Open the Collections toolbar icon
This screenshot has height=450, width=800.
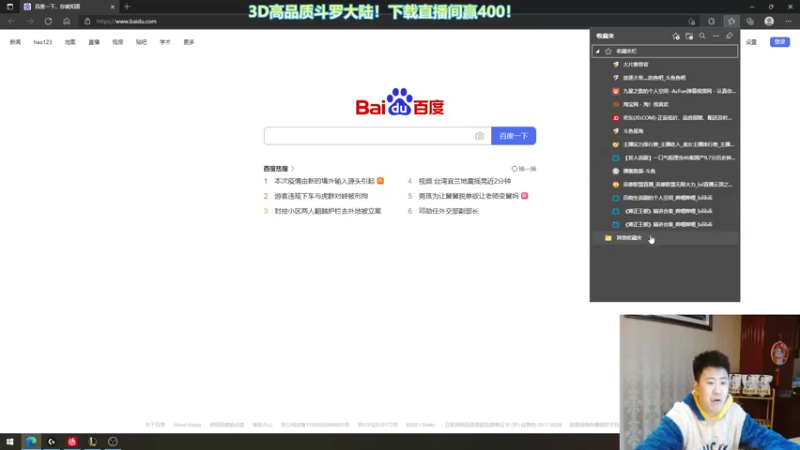(x=750, y=21)
